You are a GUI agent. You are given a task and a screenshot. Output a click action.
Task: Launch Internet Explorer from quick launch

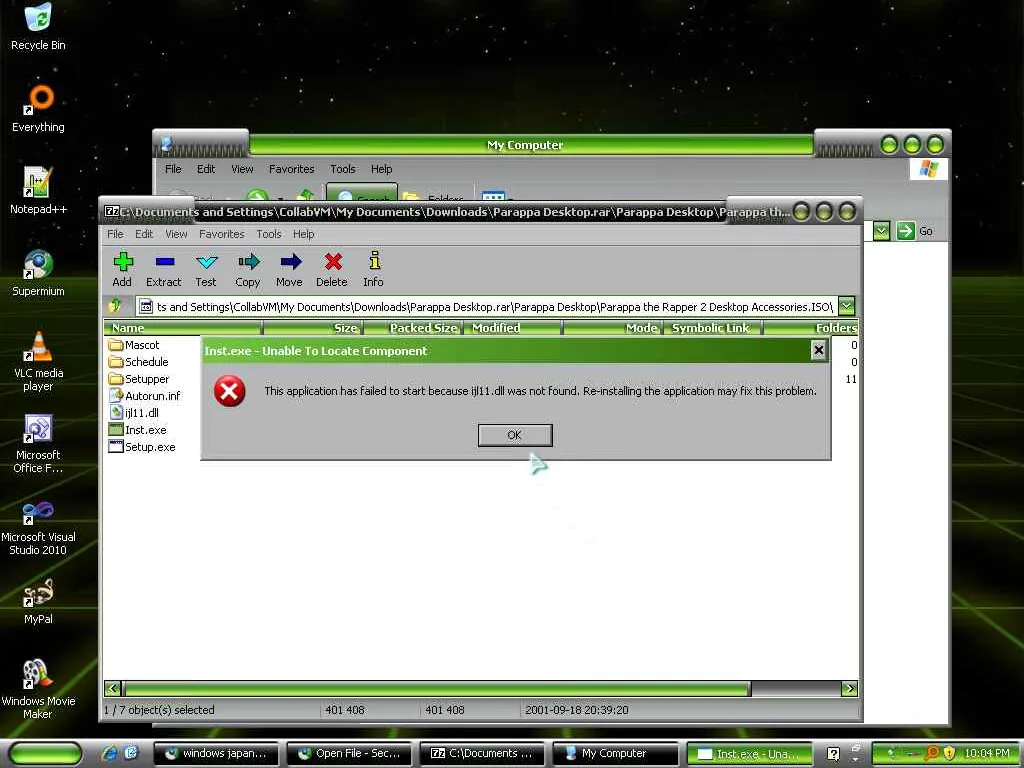point(110,754)
